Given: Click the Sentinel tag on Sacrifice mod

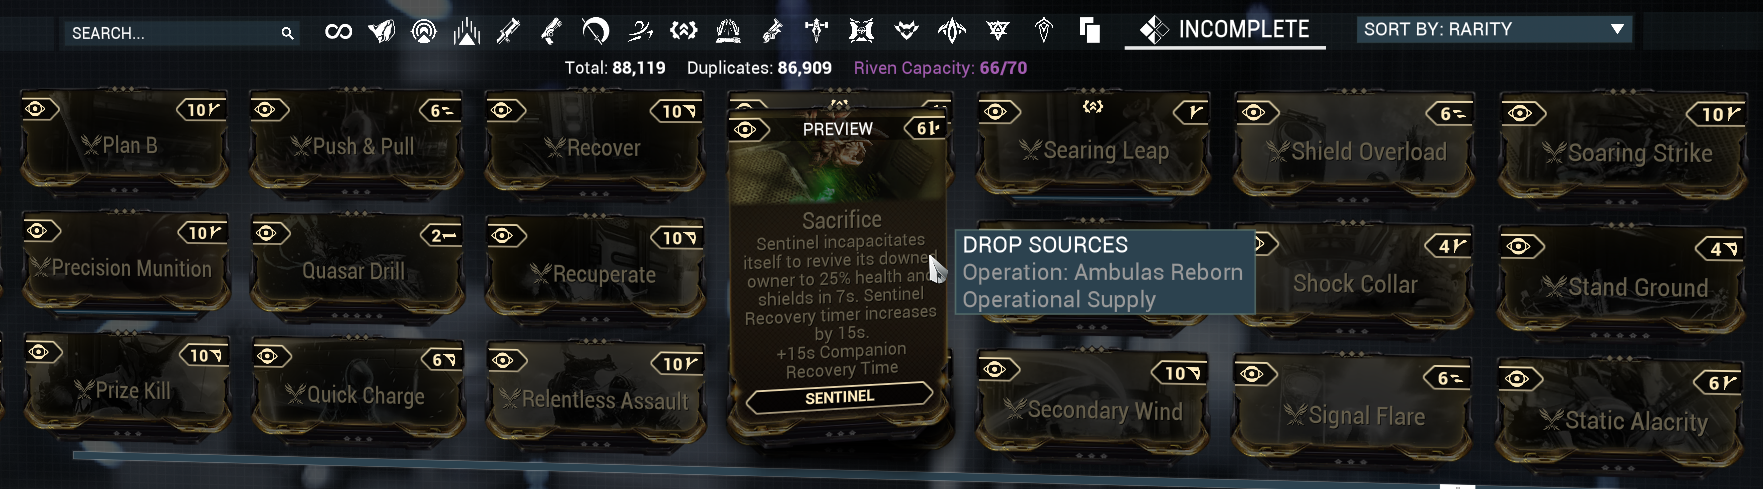Looking at the screenshot, I should coord(840,397).
